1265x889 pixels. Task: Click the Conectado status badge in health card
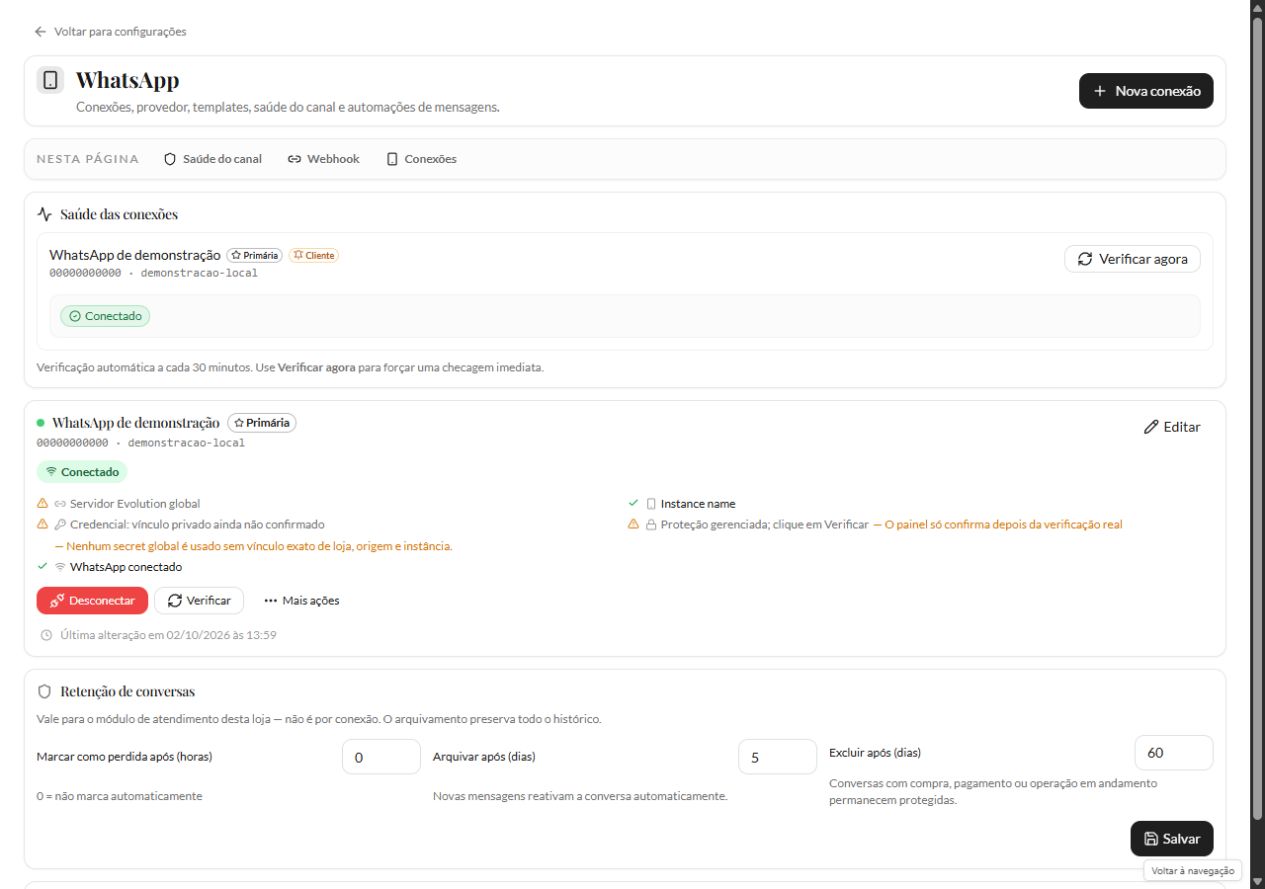click(105, 316)
